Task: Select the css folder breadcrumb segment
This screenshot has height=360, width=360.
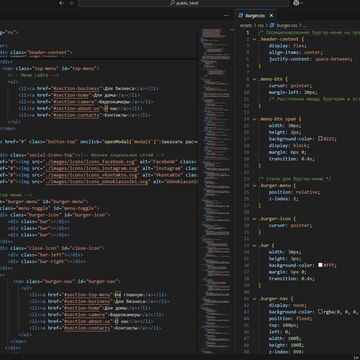Action: click(260, 25)
